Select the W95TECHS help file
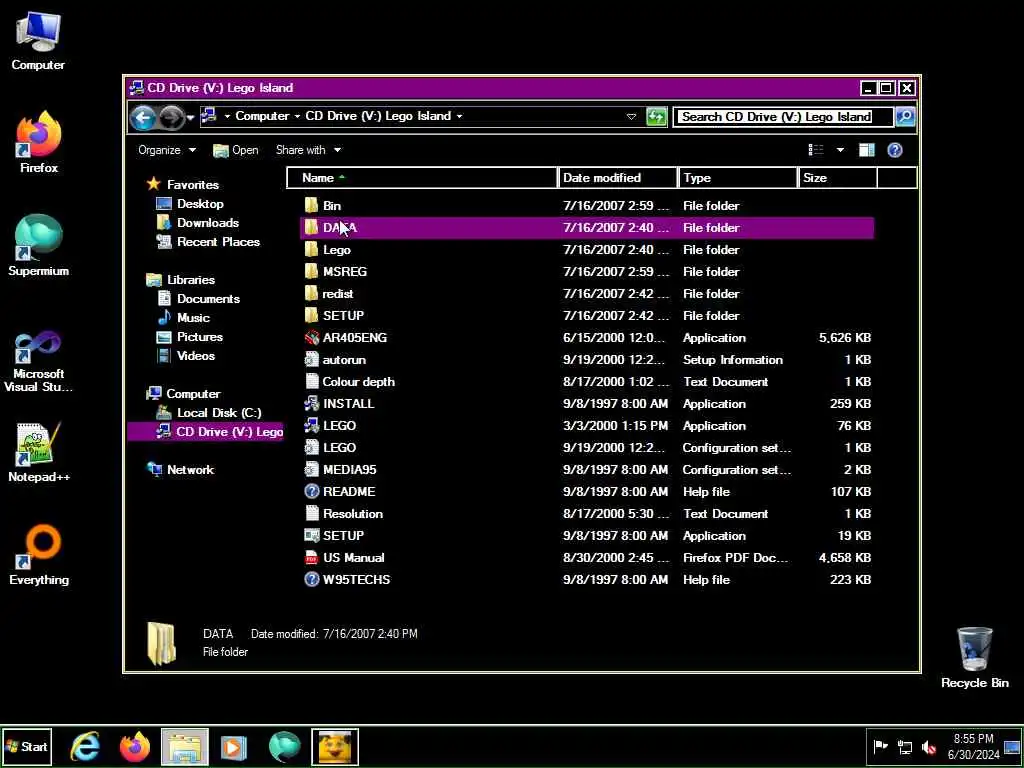Viewport: 1024px width, 768px height. [x=586, y=580]
